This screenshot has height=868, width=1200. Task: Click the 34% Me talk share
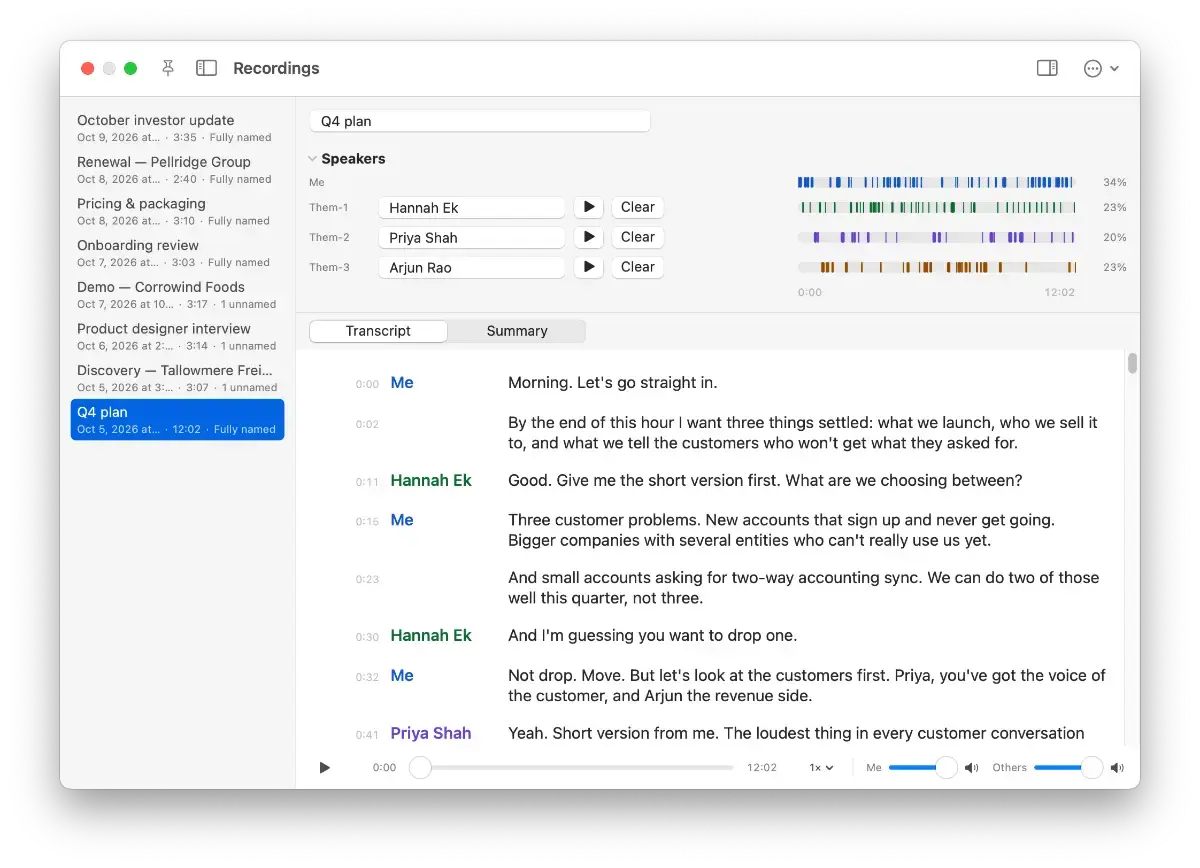(1114, 183)
